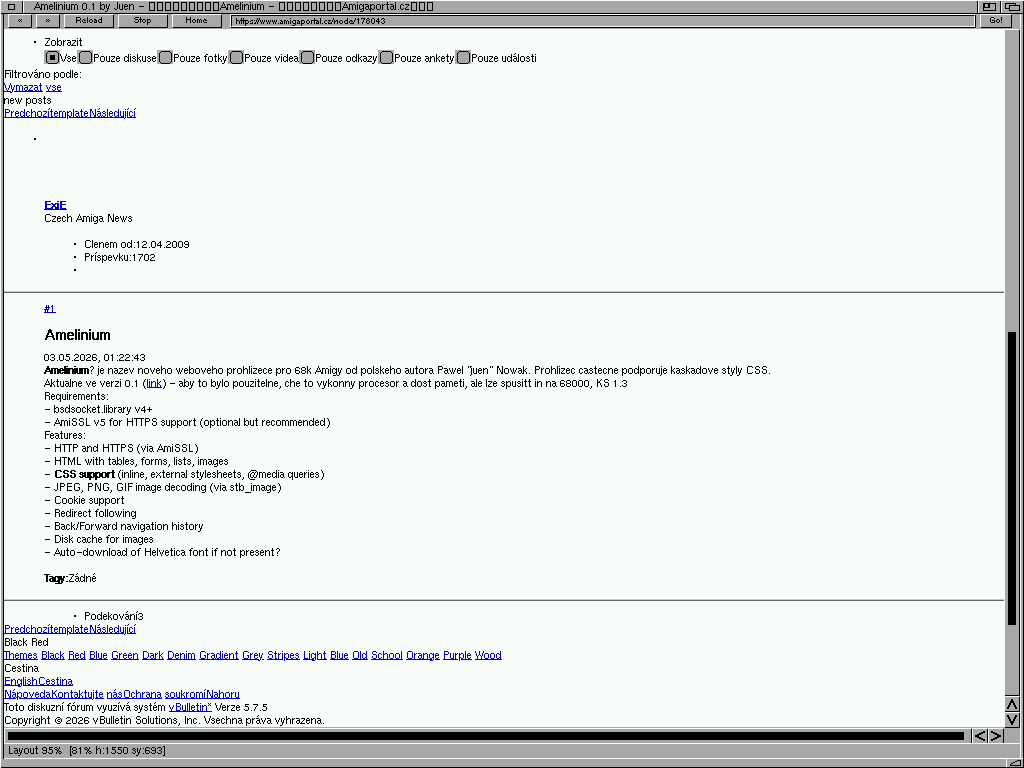The image size is (1024, 768).
Task: Click the scroll up arrow
Action: (1012, 704)
